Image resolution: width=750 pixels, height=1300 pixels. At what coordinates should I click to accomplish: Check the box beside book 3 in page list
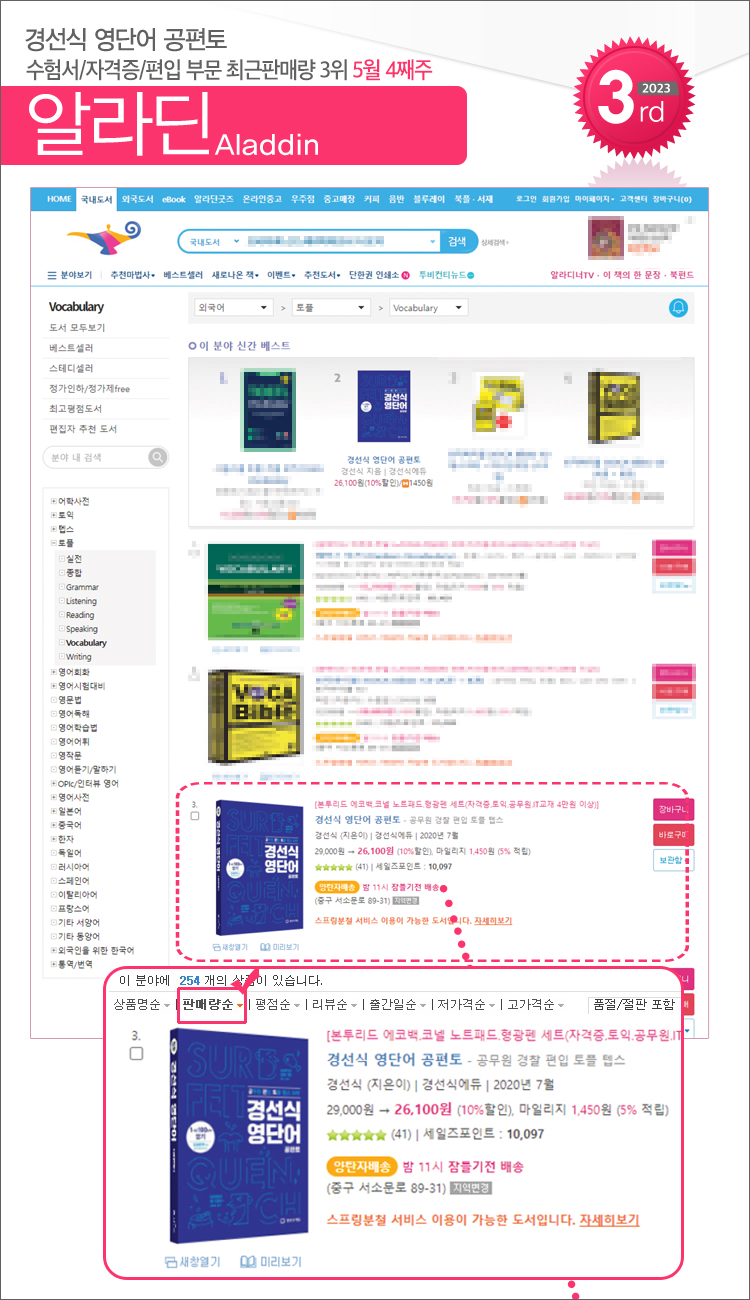(x=195, y=816)
